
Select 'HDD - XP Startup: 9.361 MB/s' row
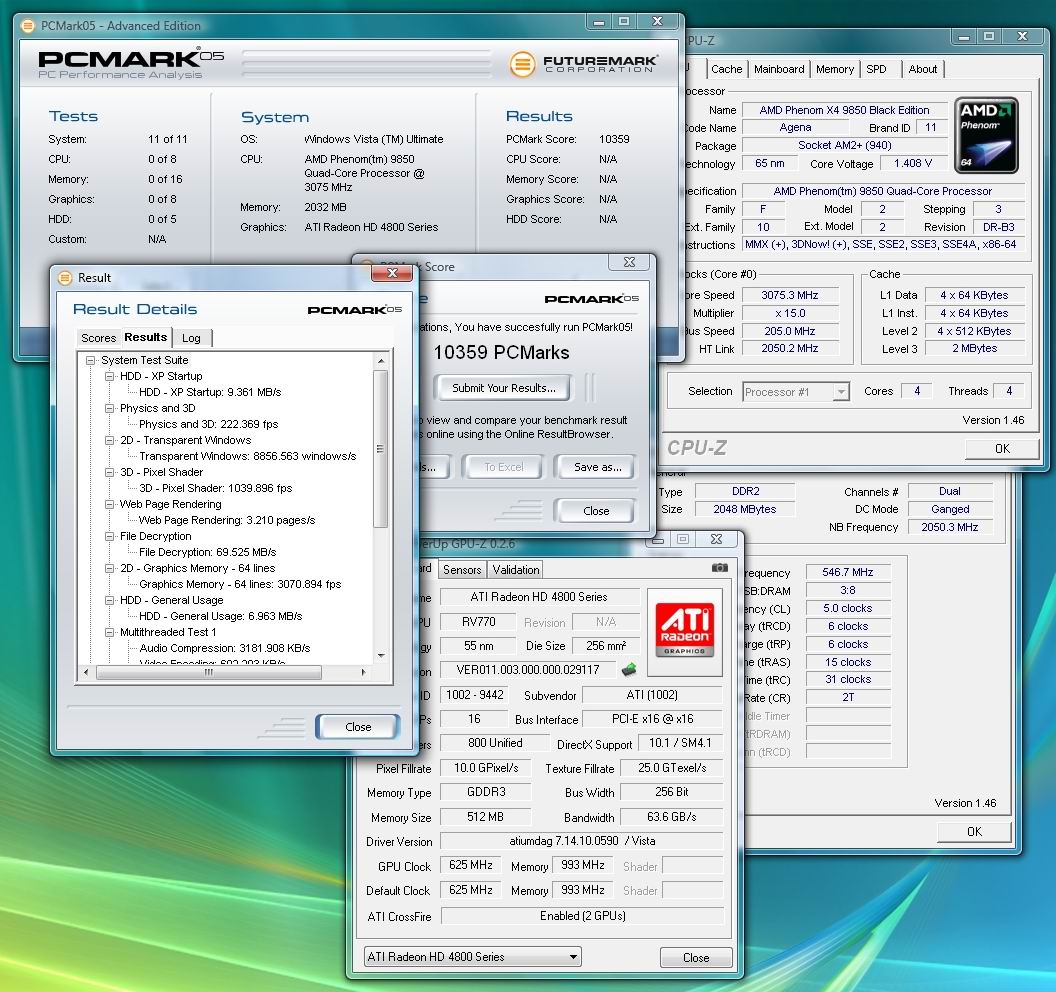(x=209, y=393)
